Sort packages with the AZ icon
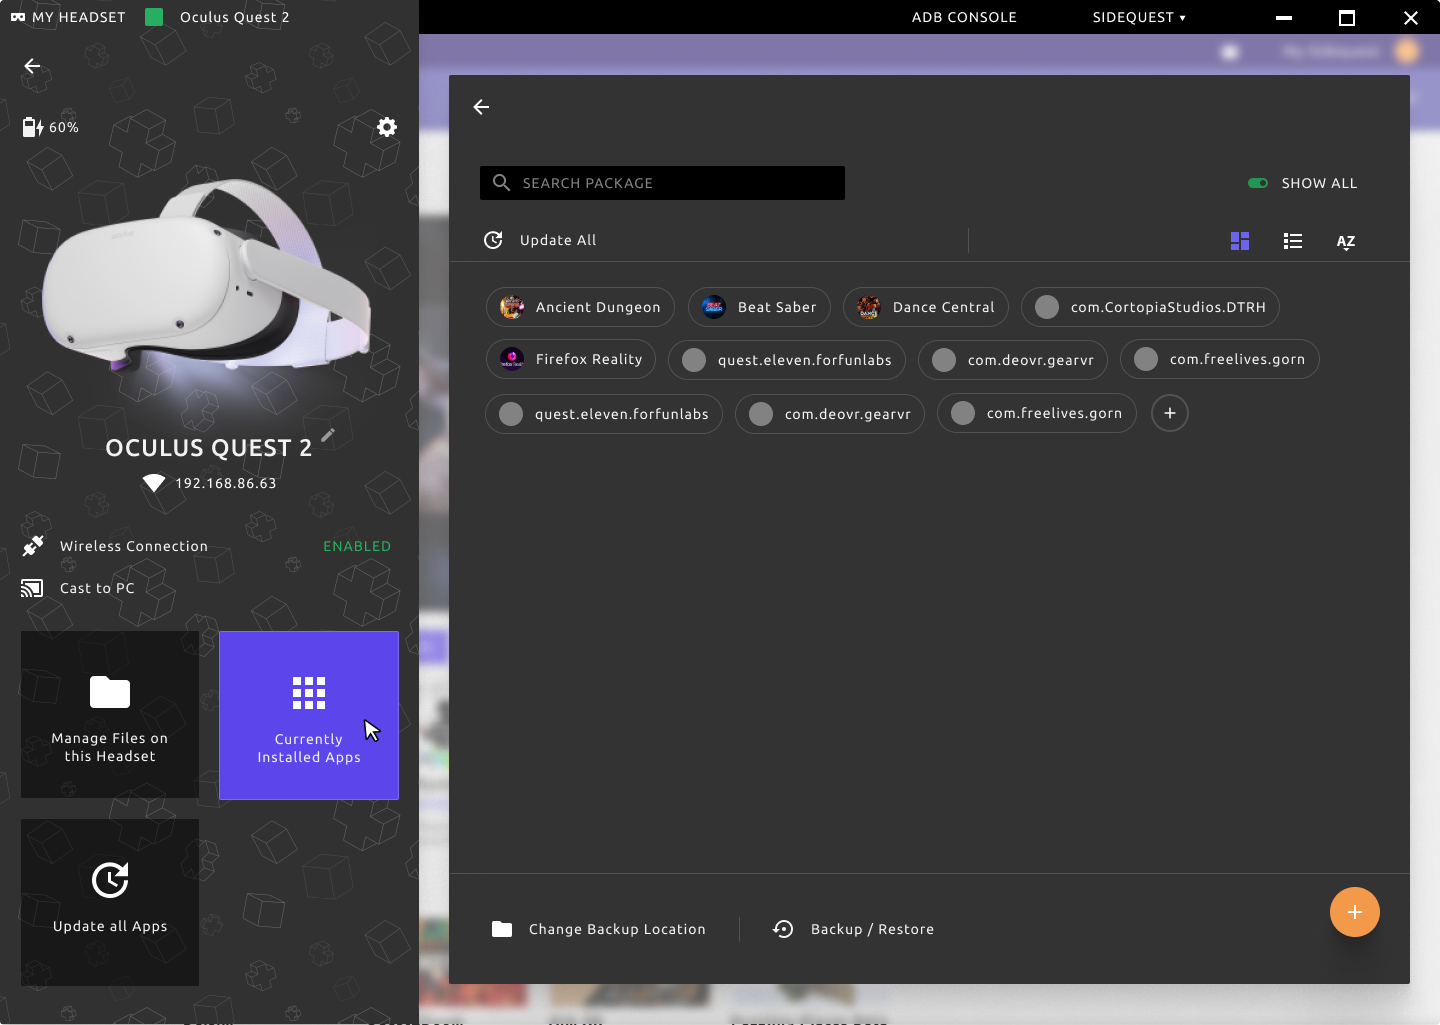This screenshot has height=1025, width=1440. [1346, 242]
